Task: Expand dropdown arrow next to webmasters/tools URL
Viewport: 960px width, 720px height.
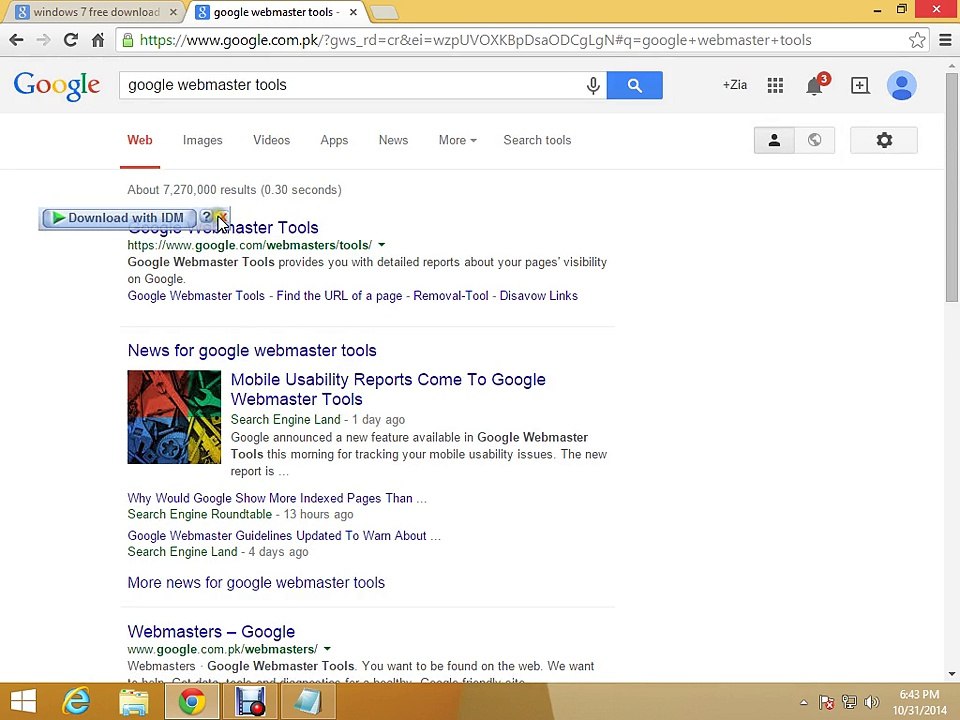Action: point(381,245)
